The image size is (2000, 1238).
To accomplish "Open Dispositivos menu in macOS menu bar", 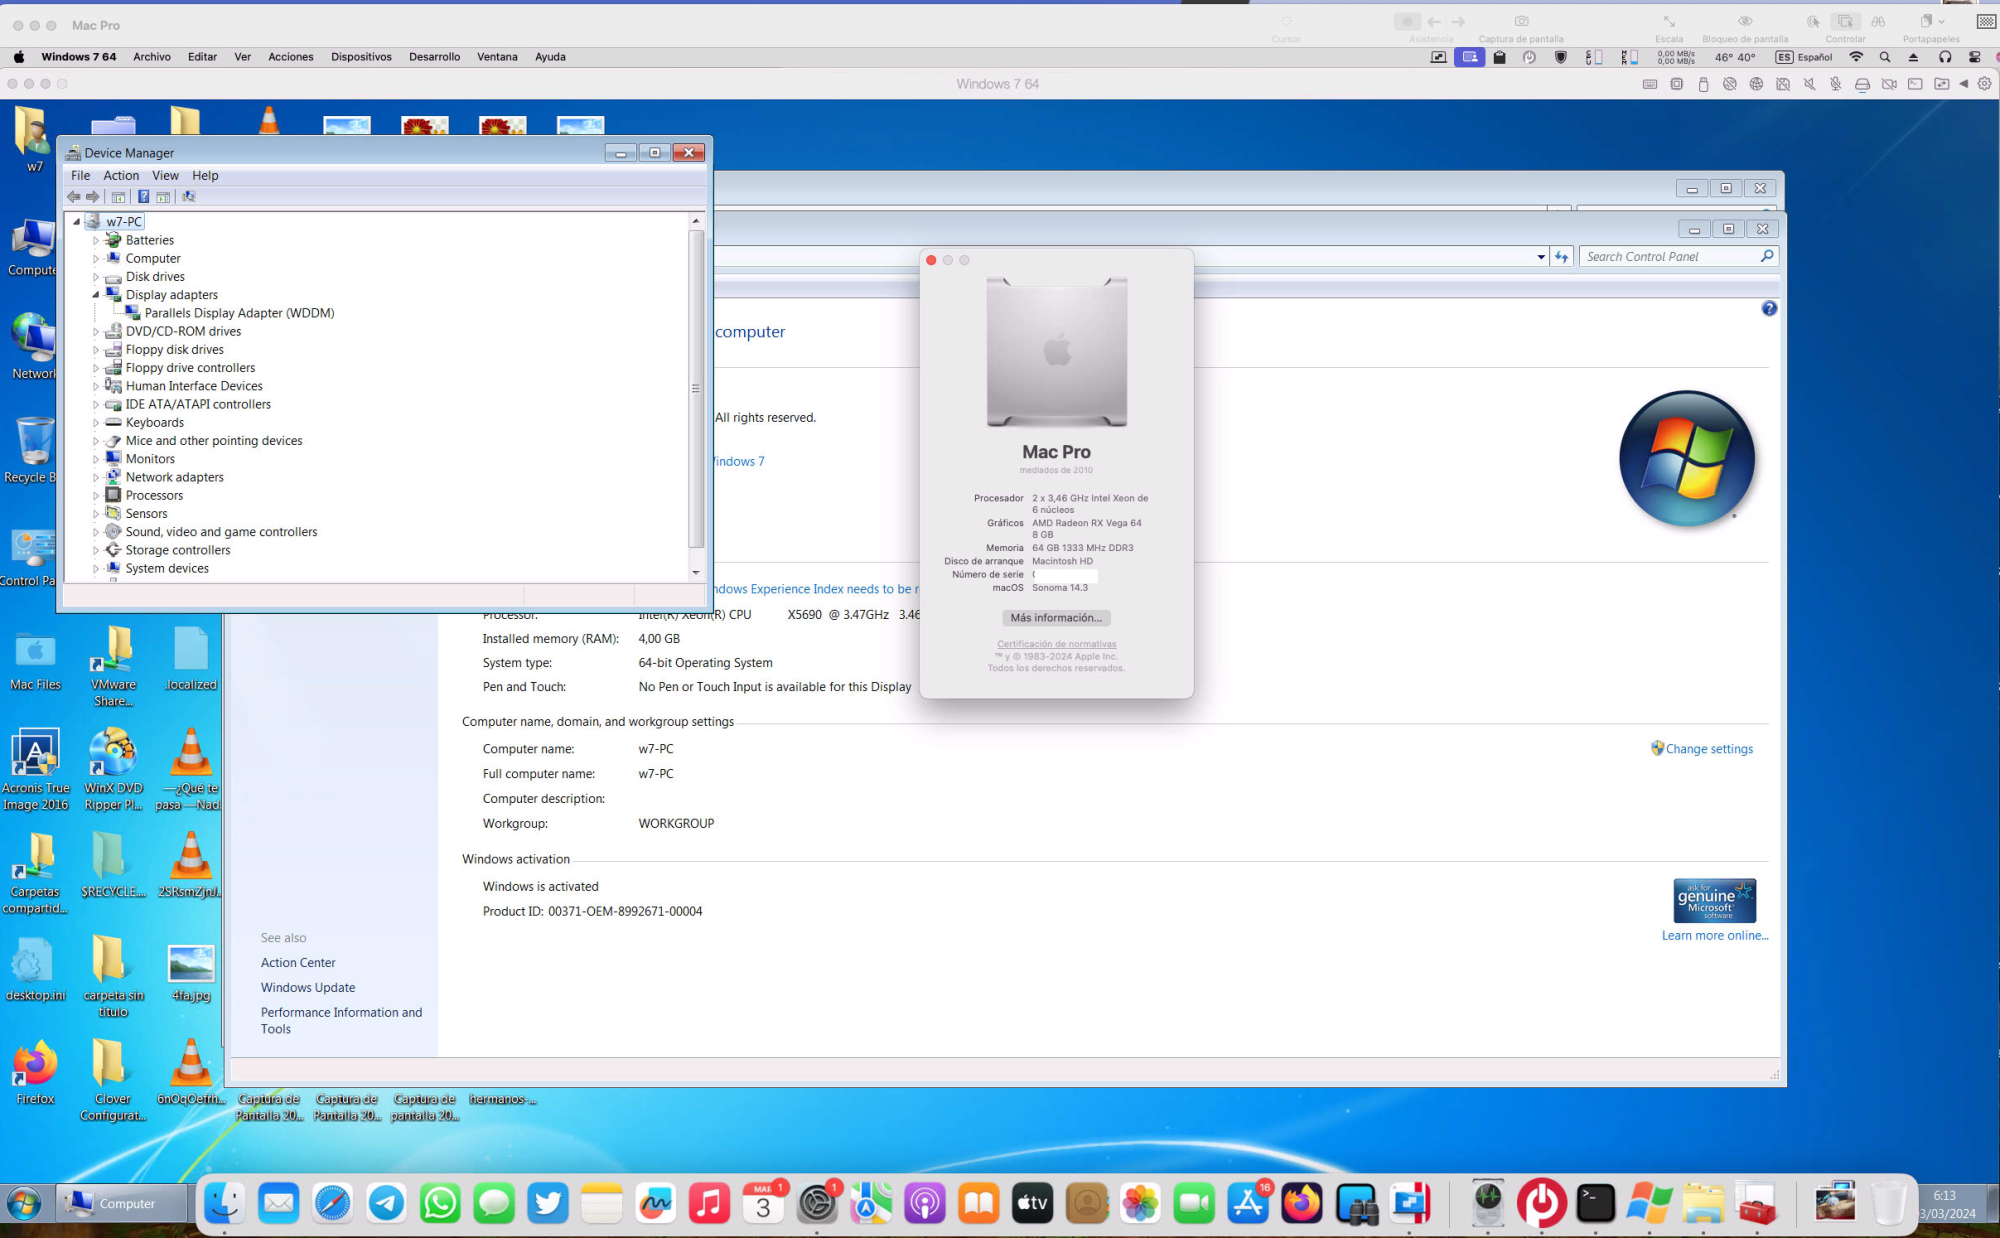I will (x=361, y=57).
